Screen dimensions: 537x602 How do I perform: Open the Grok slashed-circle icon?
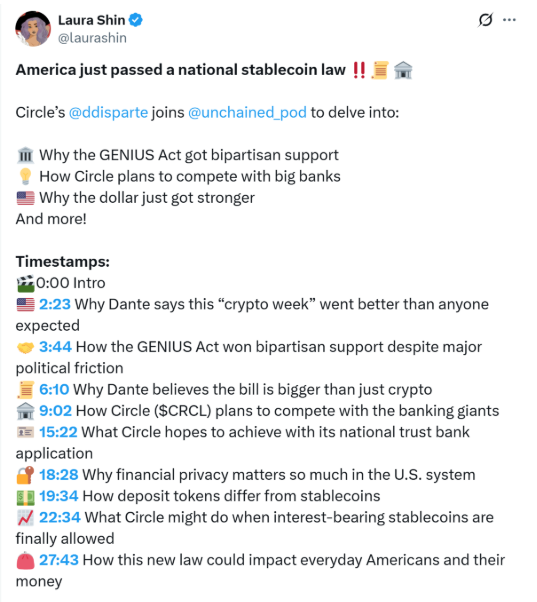485,20
